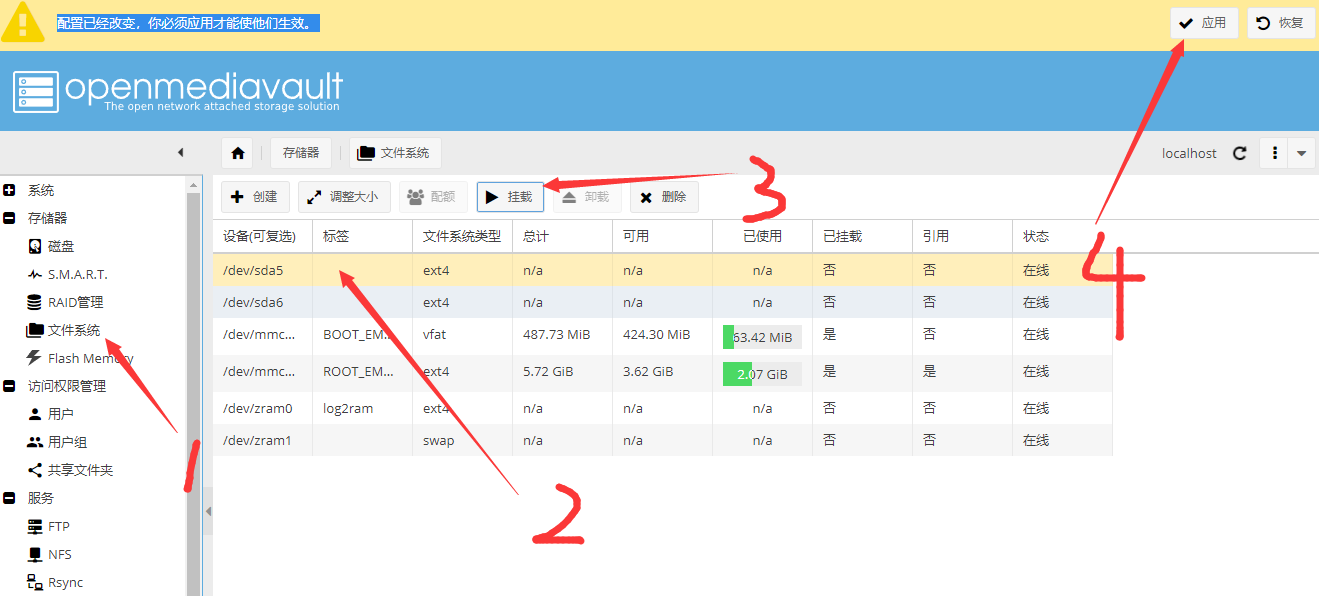1319x596 pixels.
Task: Sort by the 引用 column header
Action: [962, 236]
